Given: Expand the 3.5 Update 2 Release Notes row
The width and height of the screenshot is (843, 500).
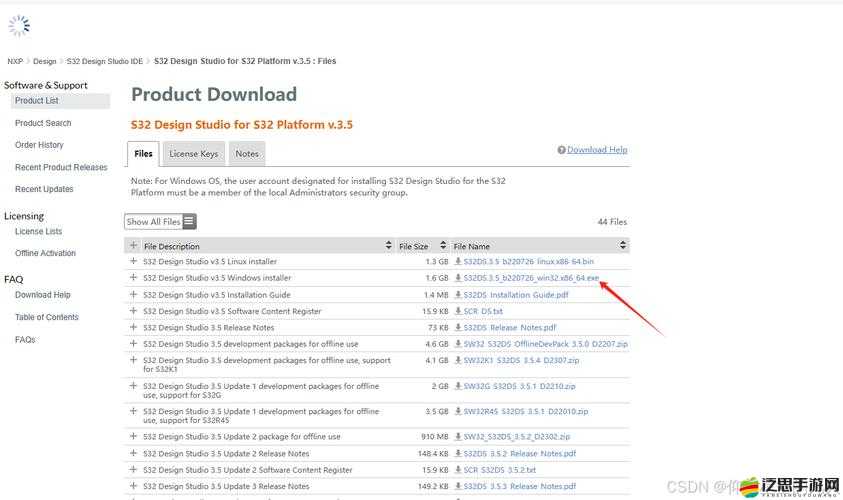Looking at the screenshot, I should point(133,453).
